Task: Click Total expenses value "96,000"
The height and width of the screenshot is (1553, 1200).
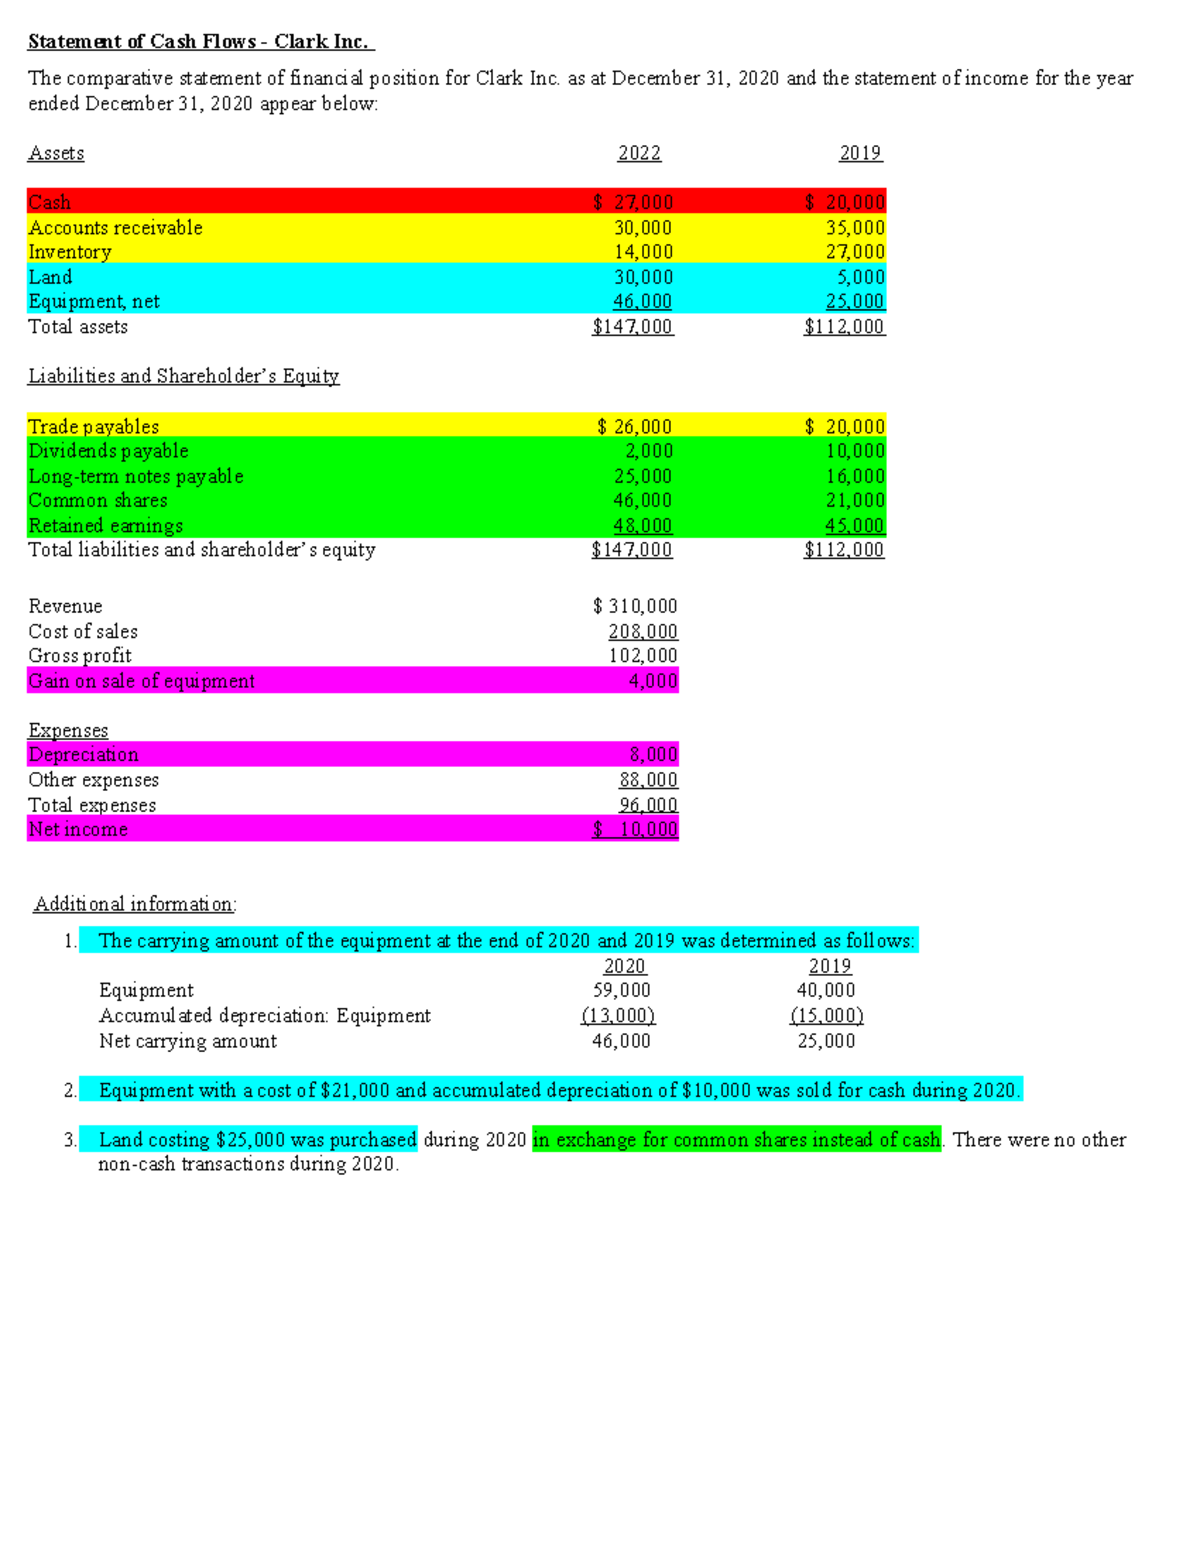Action: pyautogui.click(x=648, y=805)
